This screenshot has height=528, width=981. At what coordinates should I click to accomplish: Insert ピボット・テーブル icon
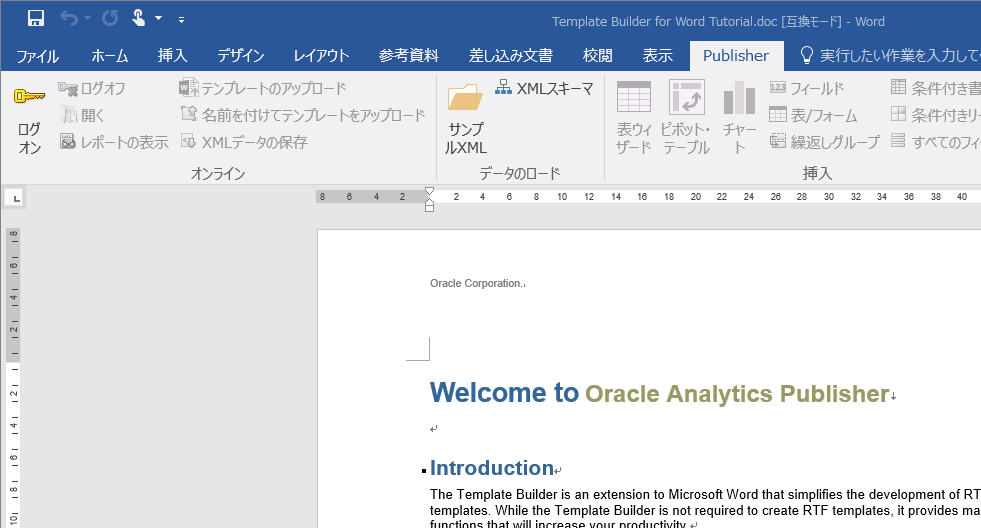(686, 97)
